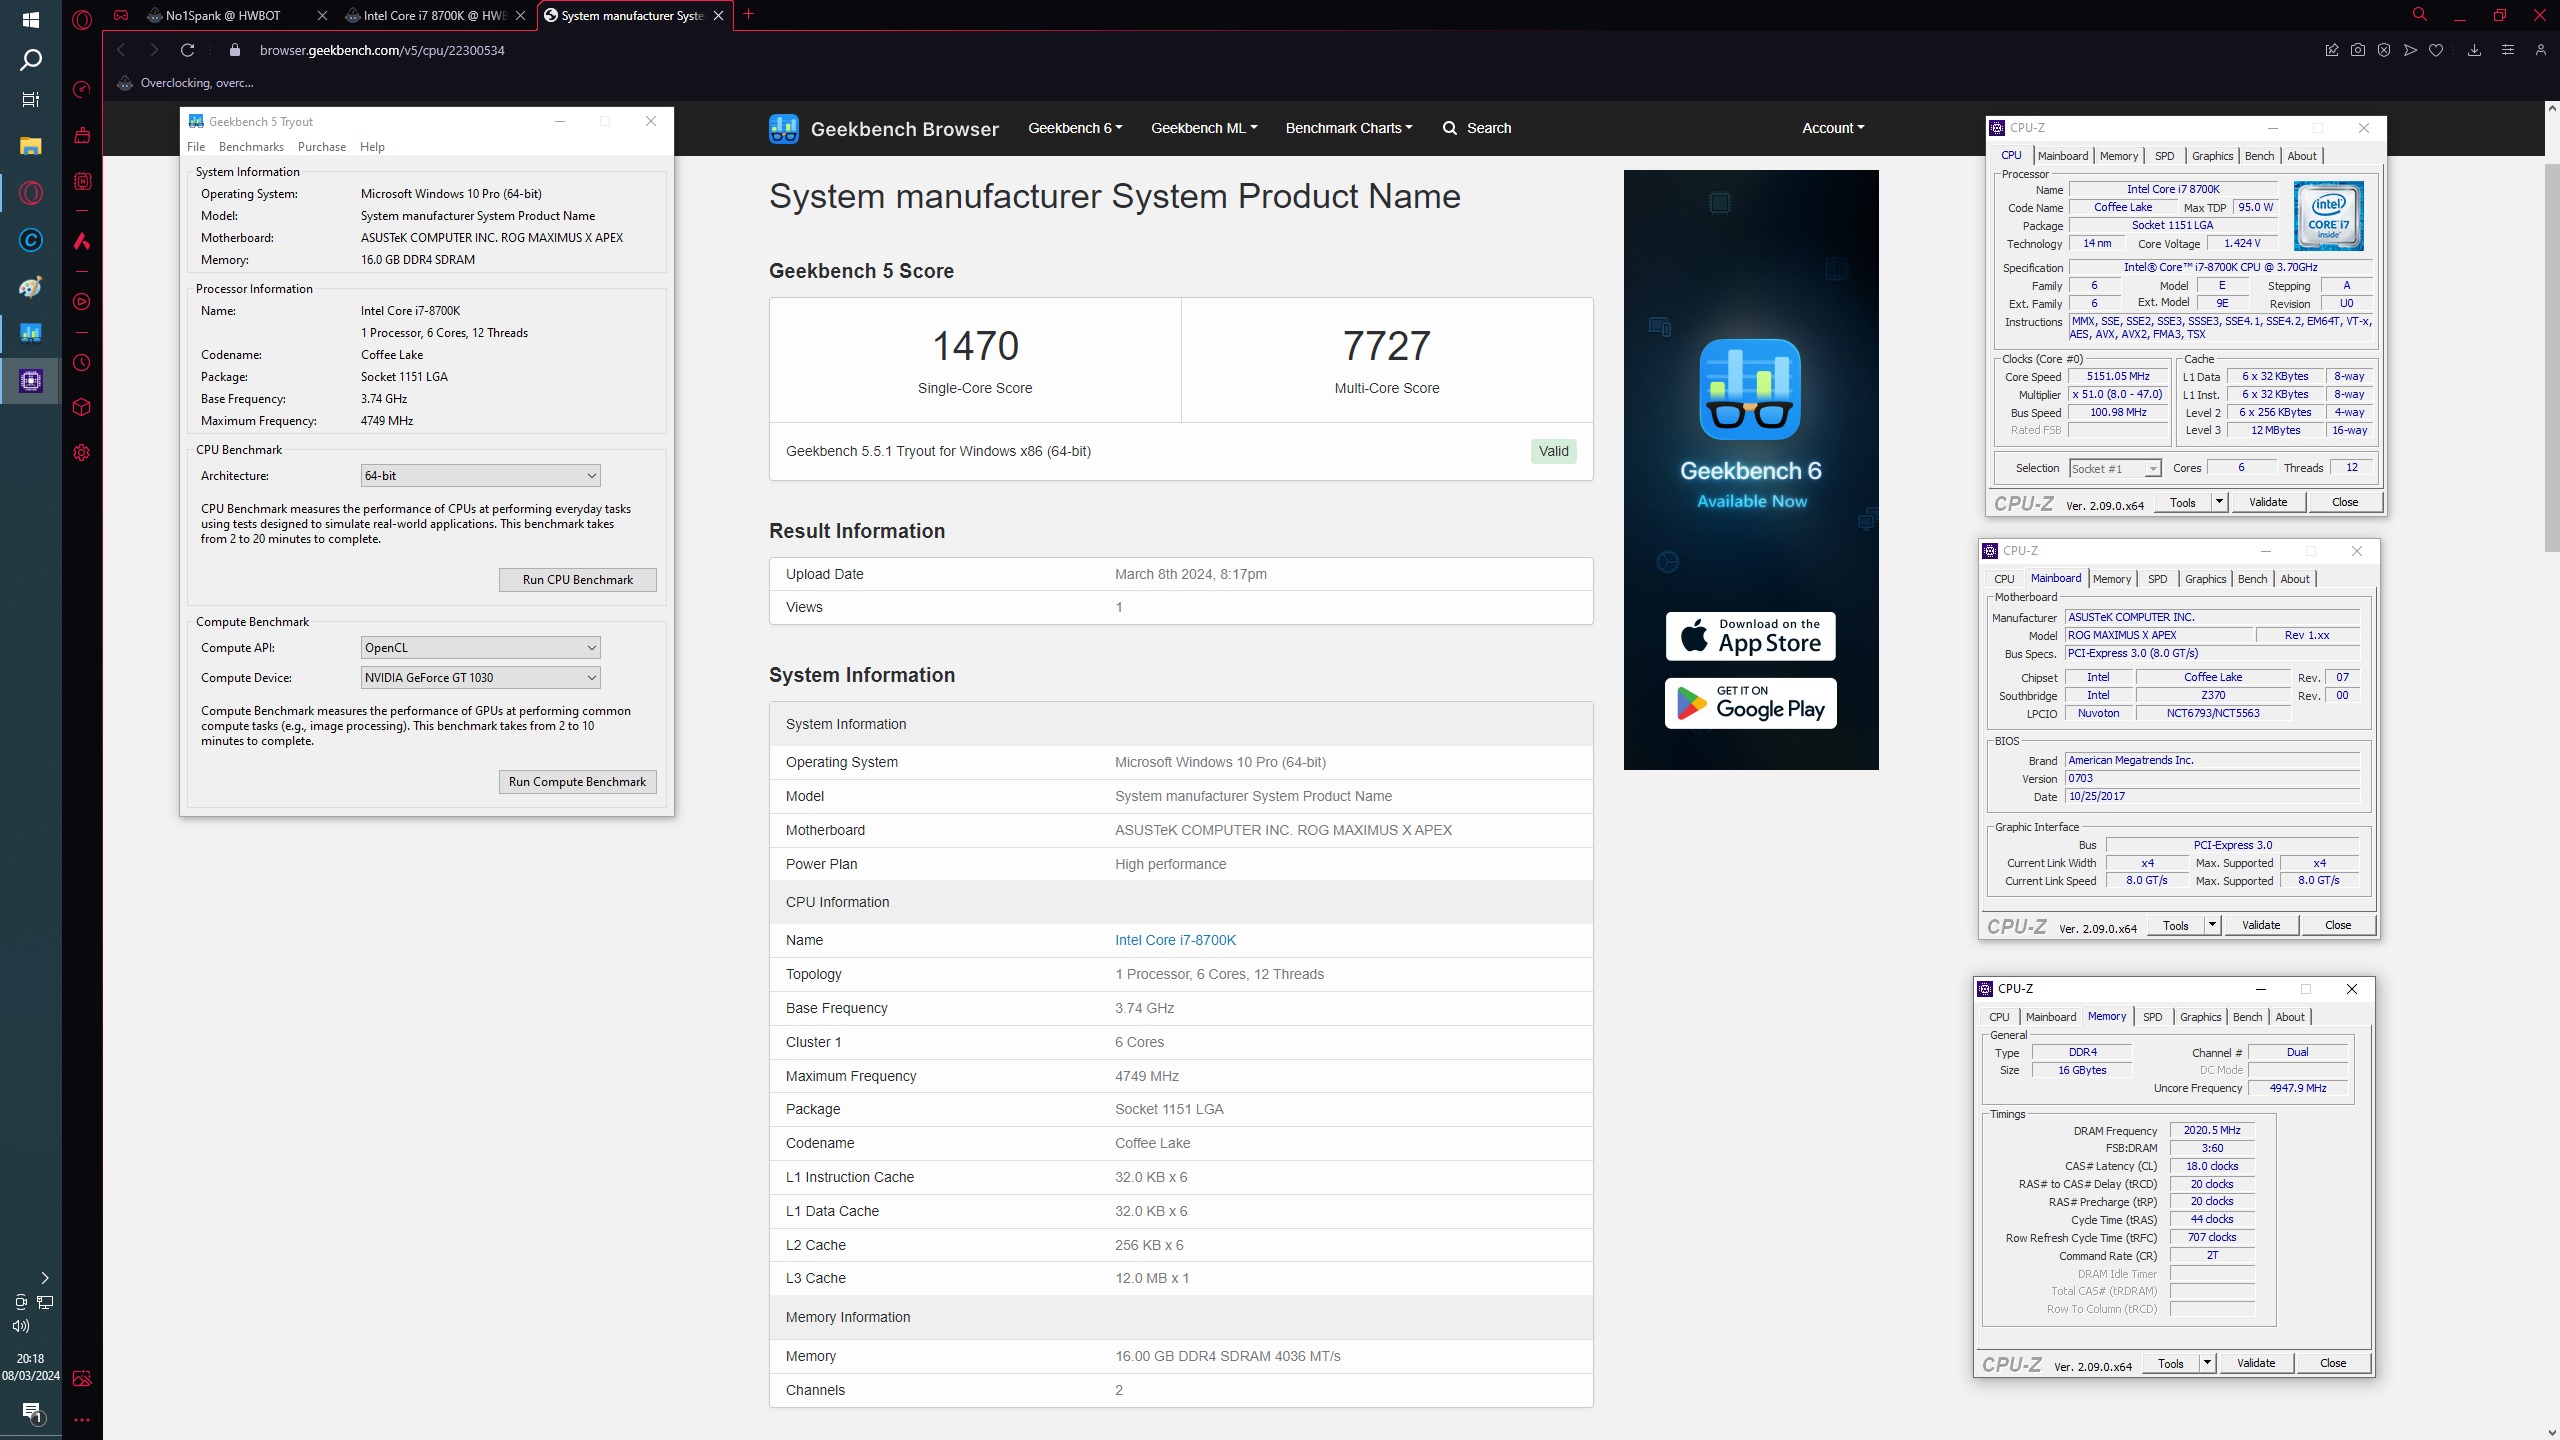Expand the Geekbench 6 nav dropdown
The height and width of the screenshot is (1440, 2560).
1075,128
